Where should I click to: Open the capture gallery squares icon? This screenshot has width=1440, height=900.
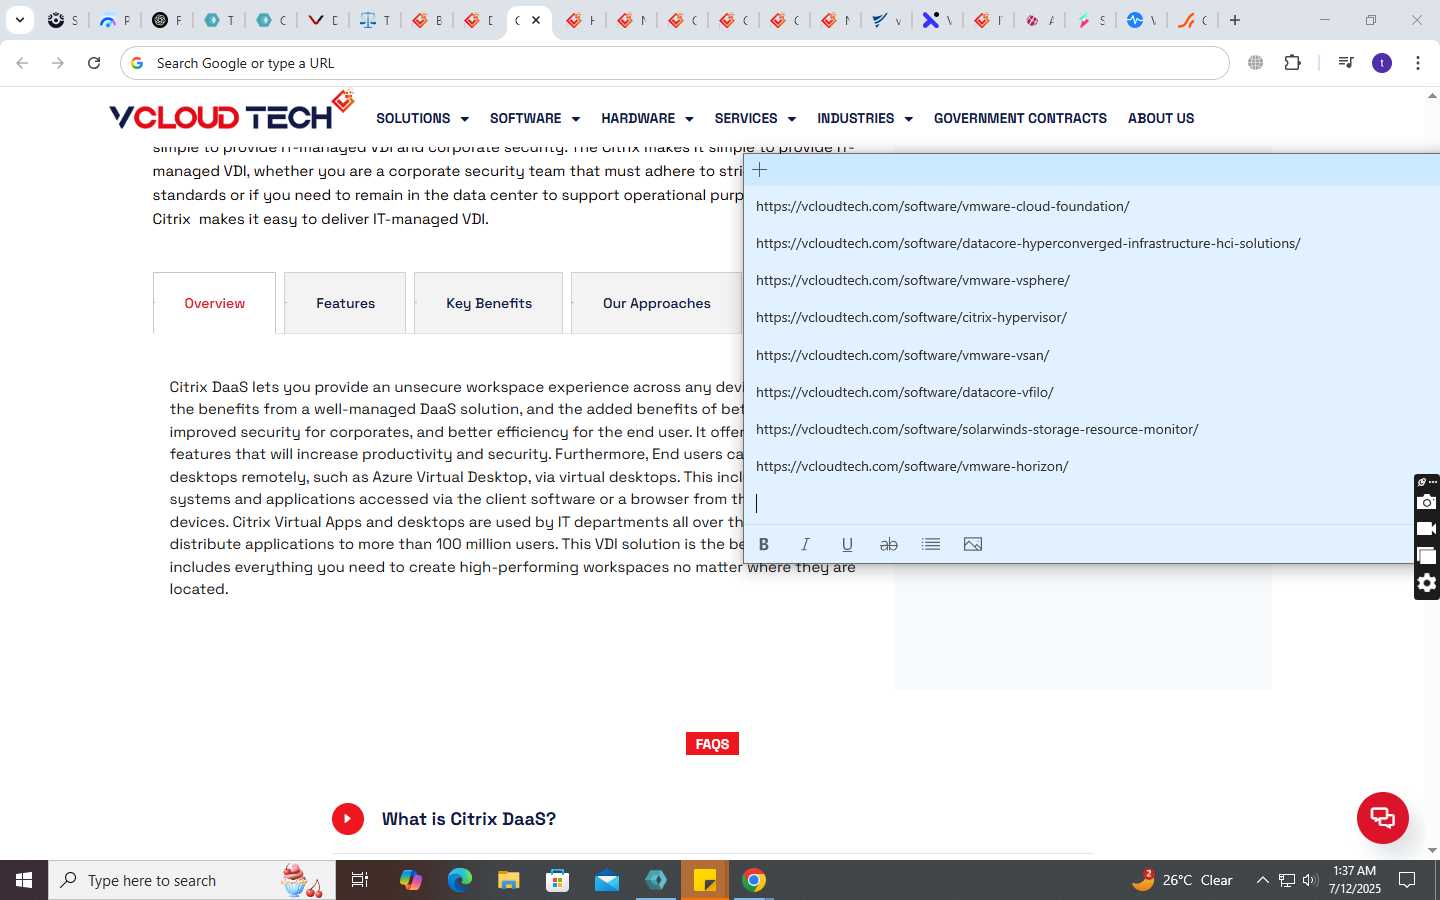pos(1427,556)
